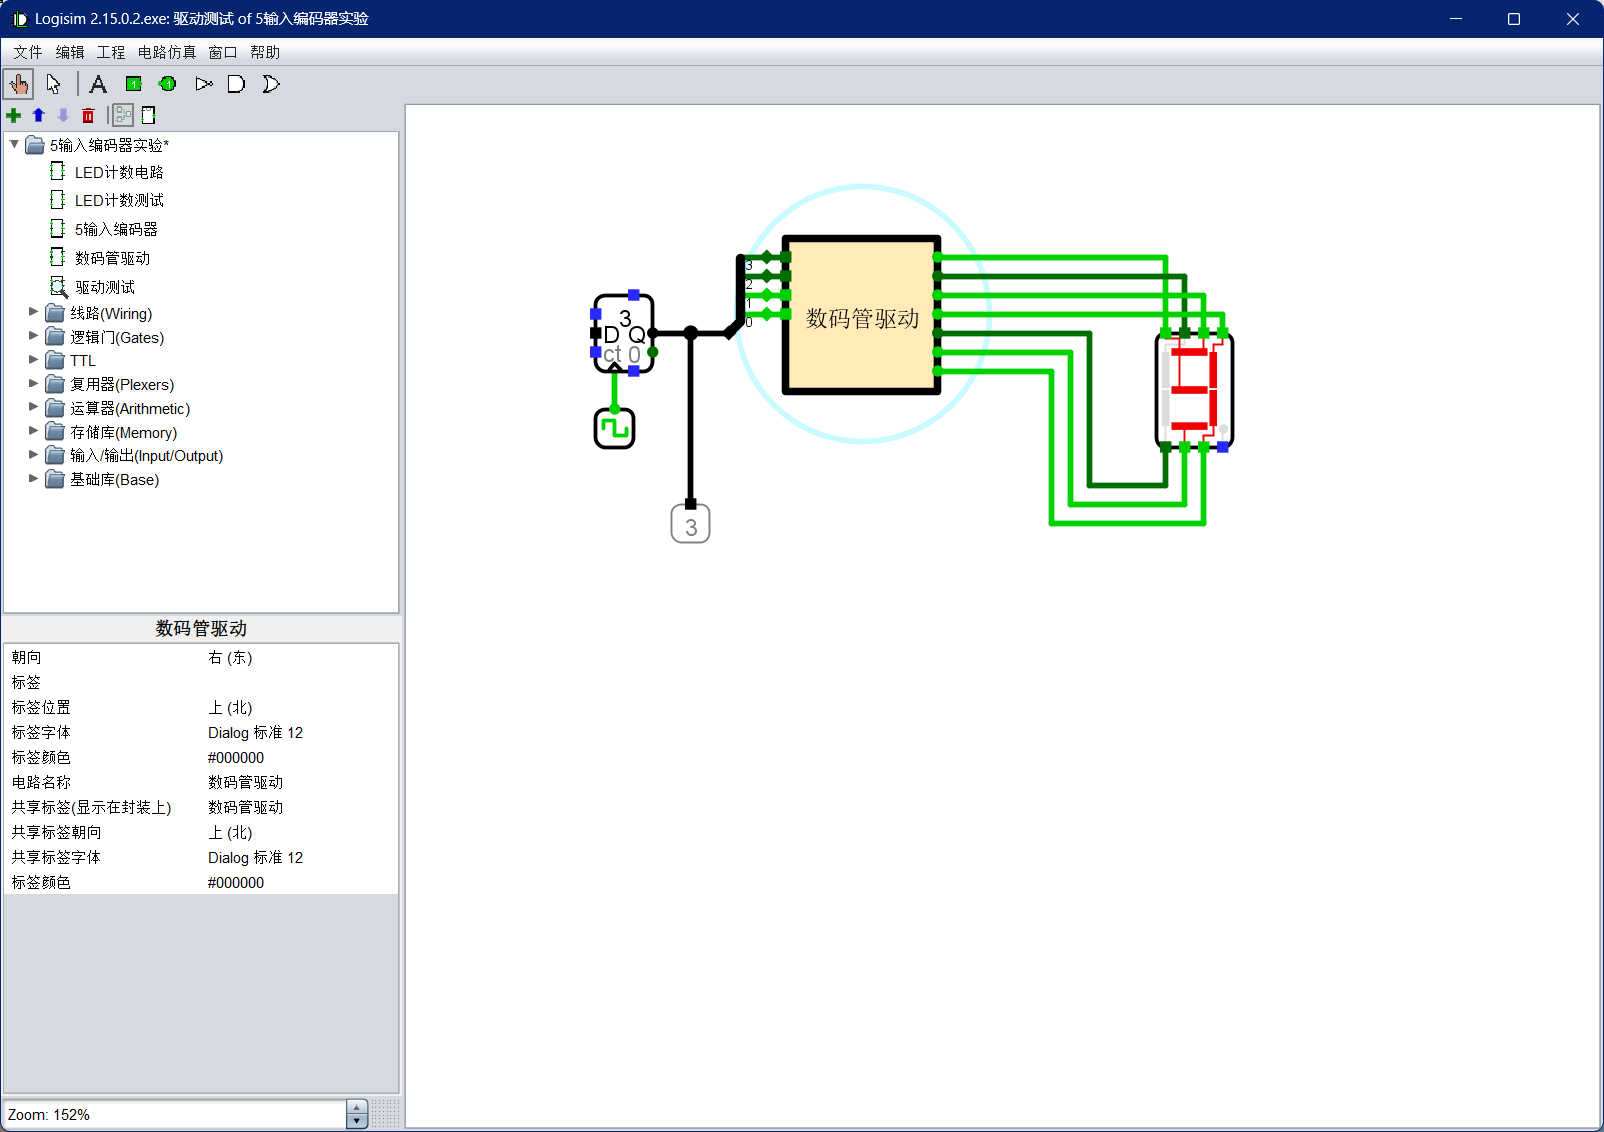The width and height of the screenshot is (1604, 1132).
Task: Open the 帮助 menu
Action: coord(265,52)
